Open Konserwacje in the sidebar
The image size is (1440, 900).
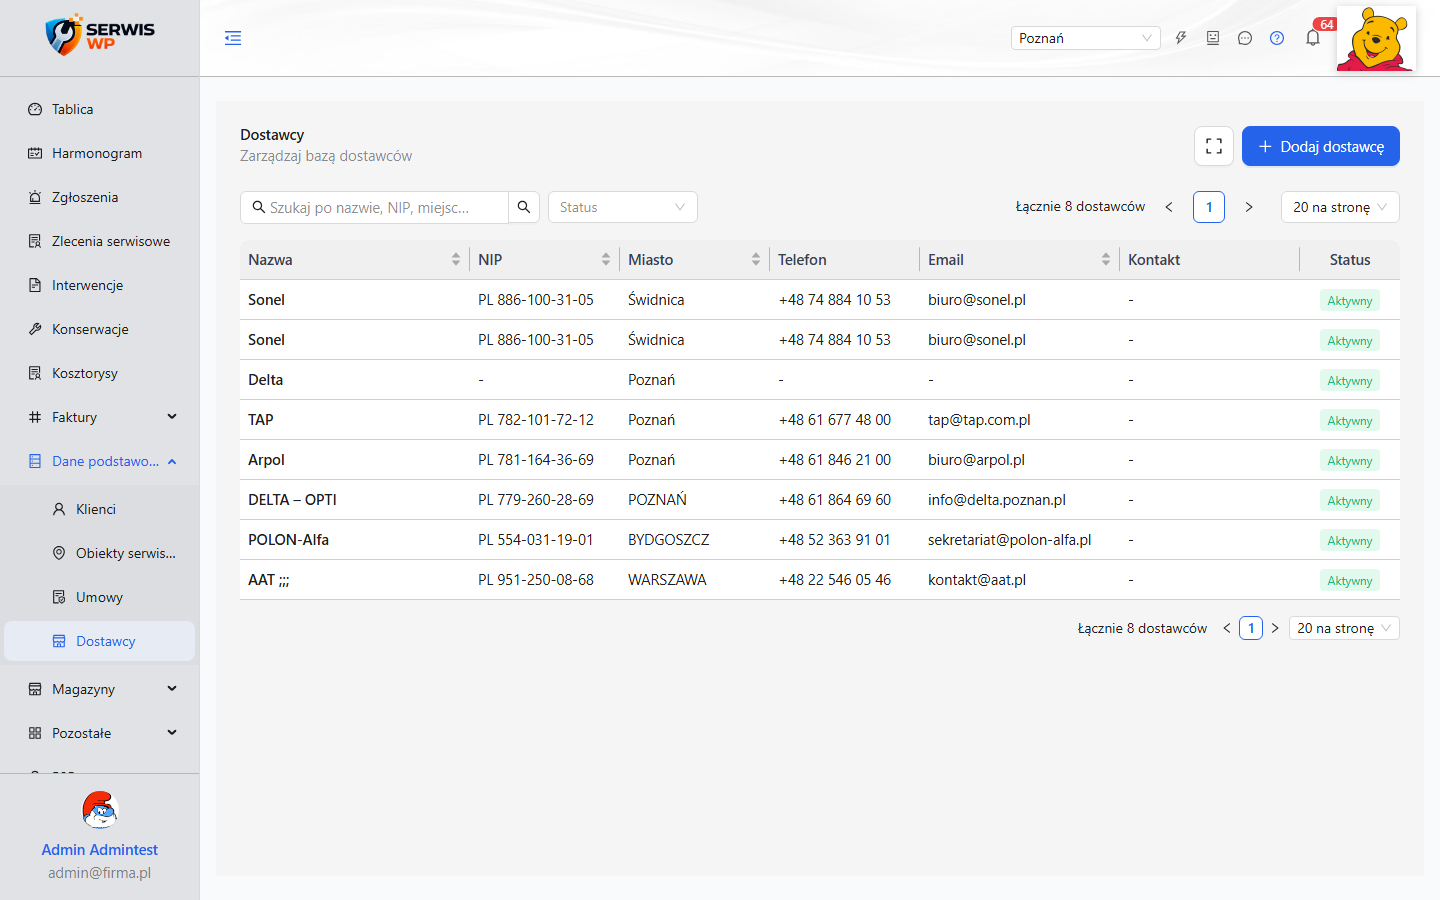(100, 329)
